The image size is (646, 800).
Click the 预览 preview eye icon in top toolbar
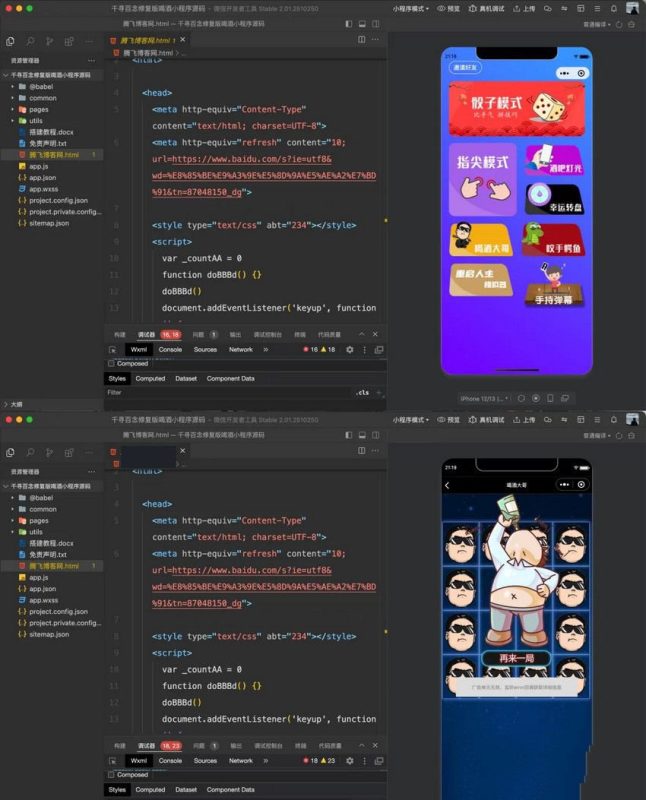click(442, 8)
